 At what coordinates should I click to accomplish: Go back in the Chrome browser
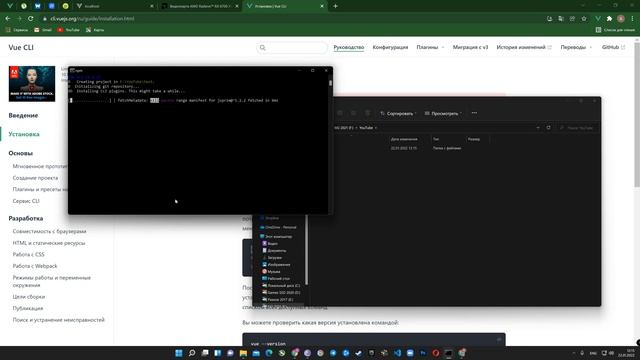point(8,19)
